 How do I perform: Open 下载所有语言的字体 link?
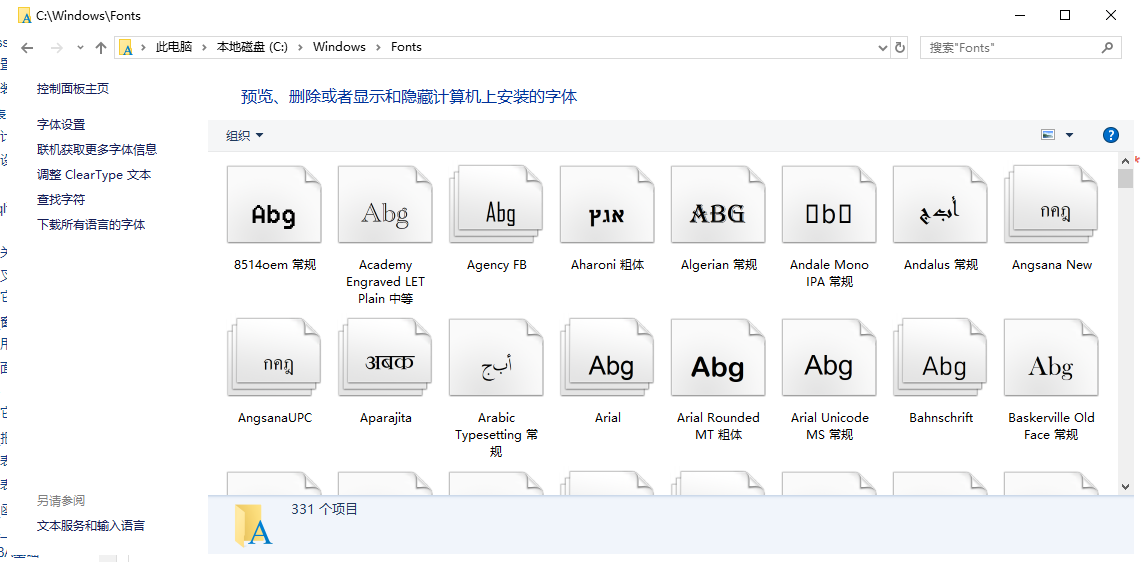[91, 225]
